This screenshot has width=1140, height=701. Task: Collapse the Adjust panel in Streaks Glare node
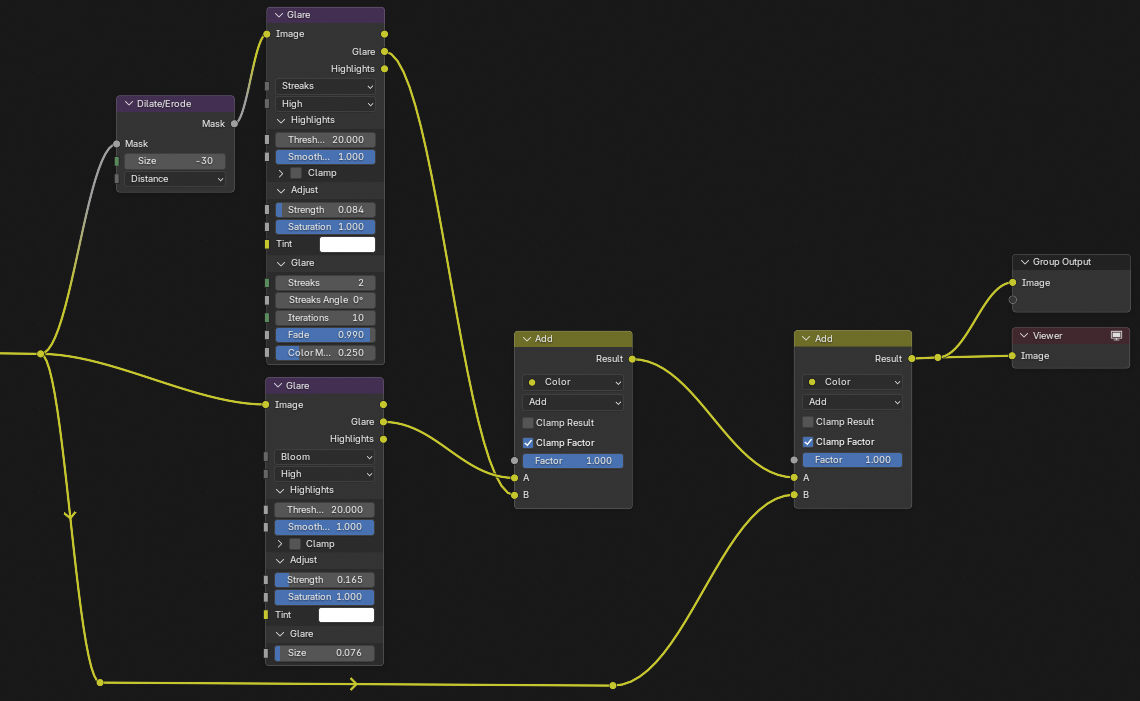point(282,190)
